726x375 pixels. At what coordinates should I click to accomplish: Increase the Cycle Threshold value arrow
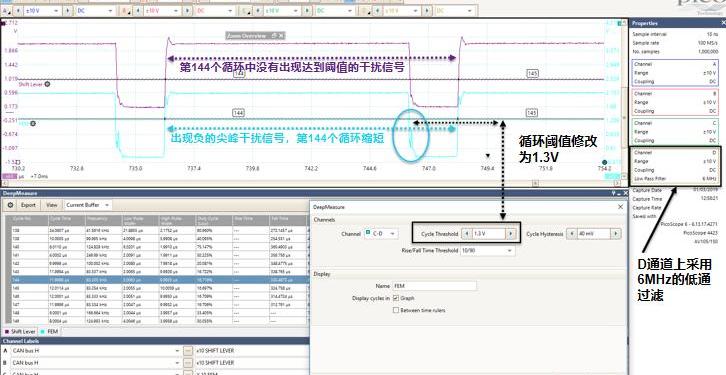pos(510,234)
